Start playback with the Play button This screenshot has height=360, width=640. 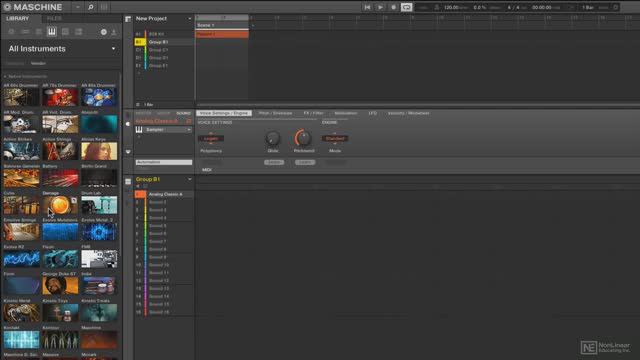(x=380, y=7)
